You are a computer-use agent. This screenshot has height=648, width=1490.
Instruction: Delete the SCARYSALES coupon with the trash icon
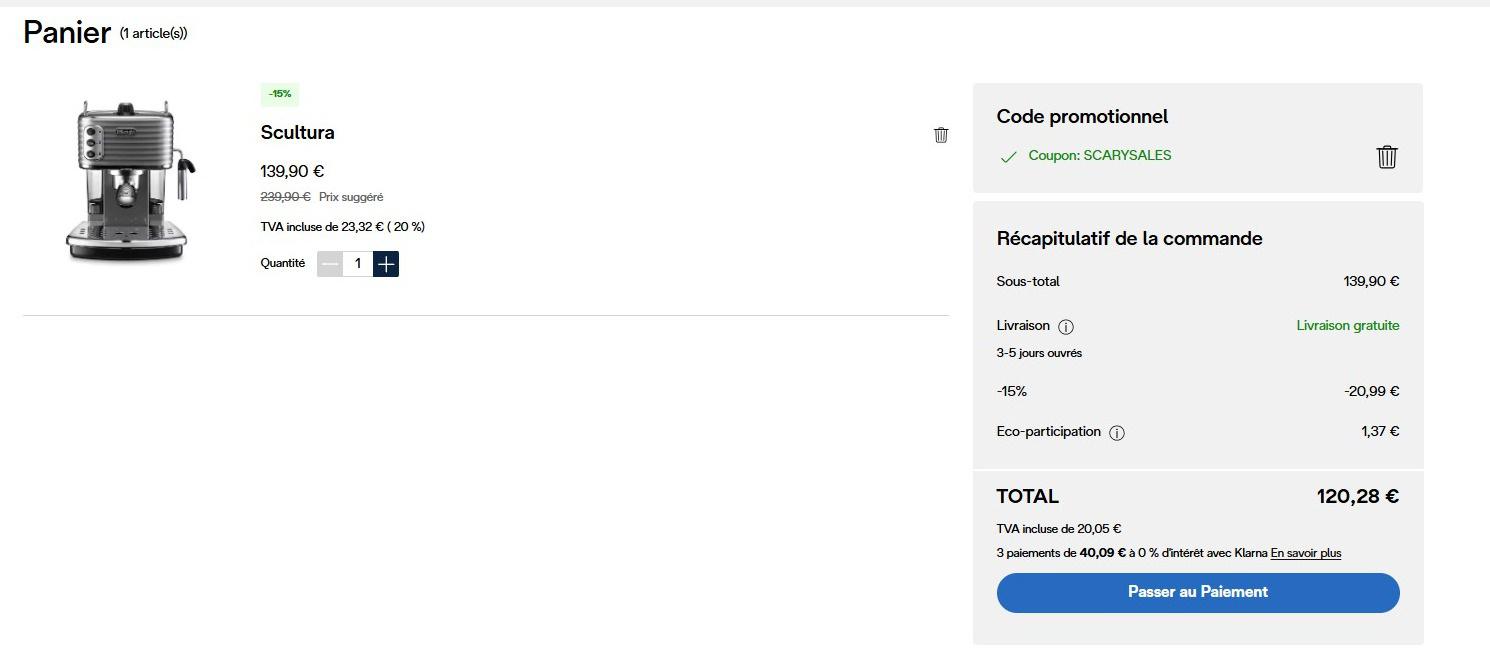tap(1386, 157)
